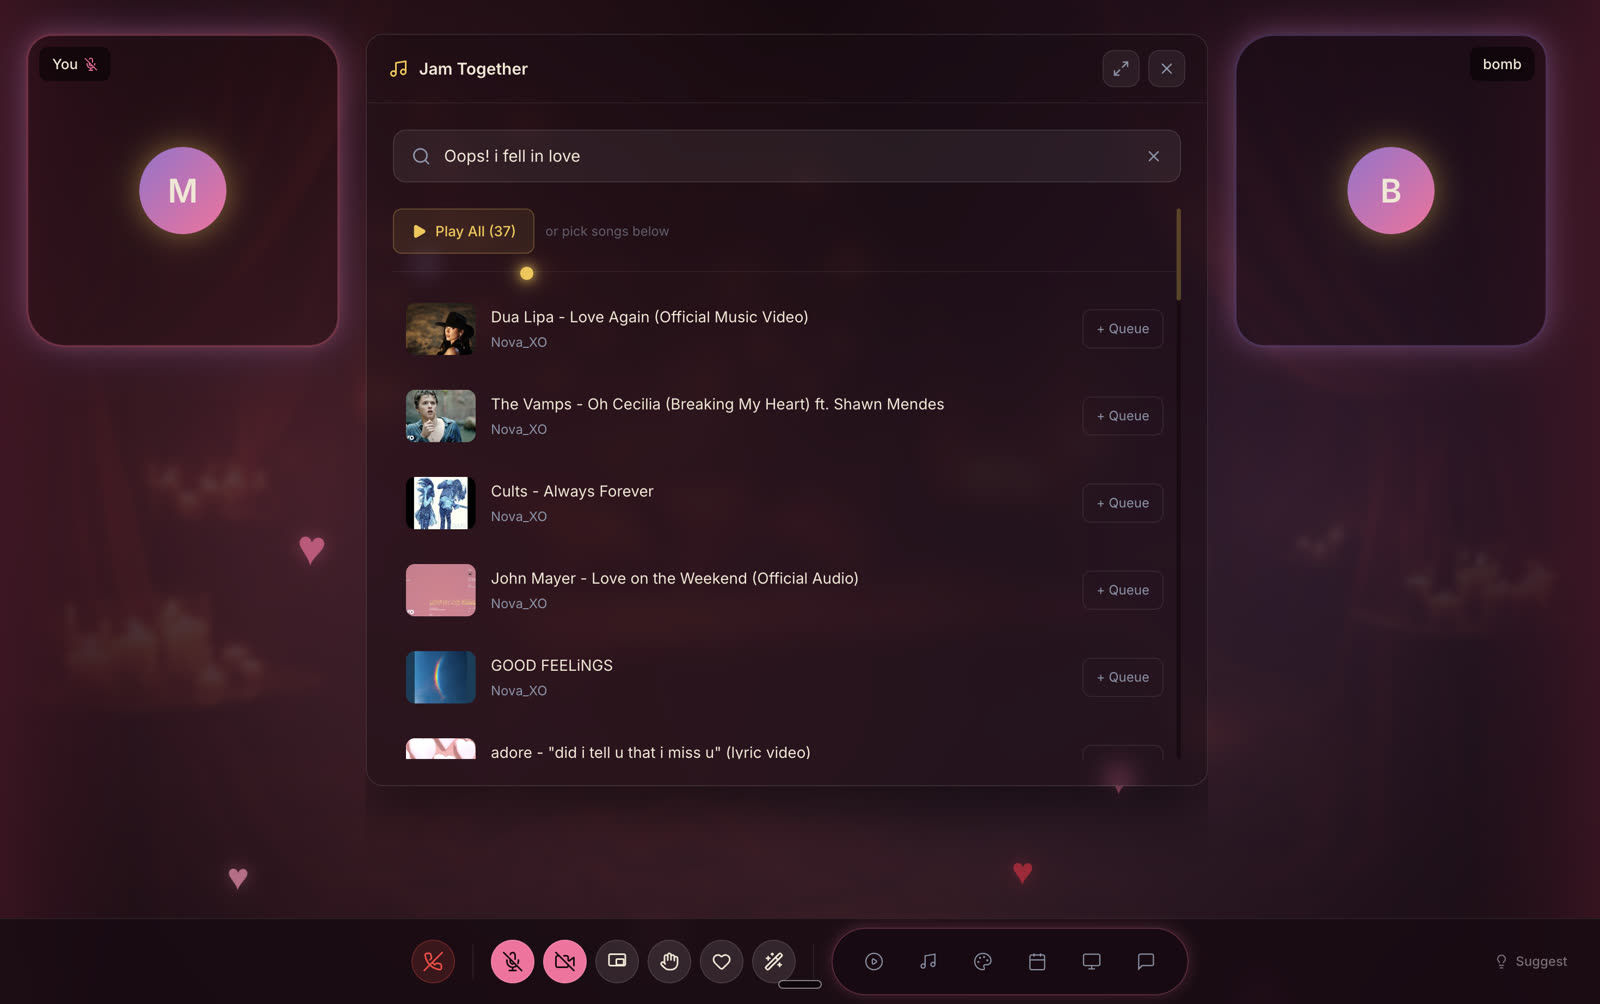1600x1004 pixels.
Task: End the call with the red phone icon
Action: (x=433, y=962)
